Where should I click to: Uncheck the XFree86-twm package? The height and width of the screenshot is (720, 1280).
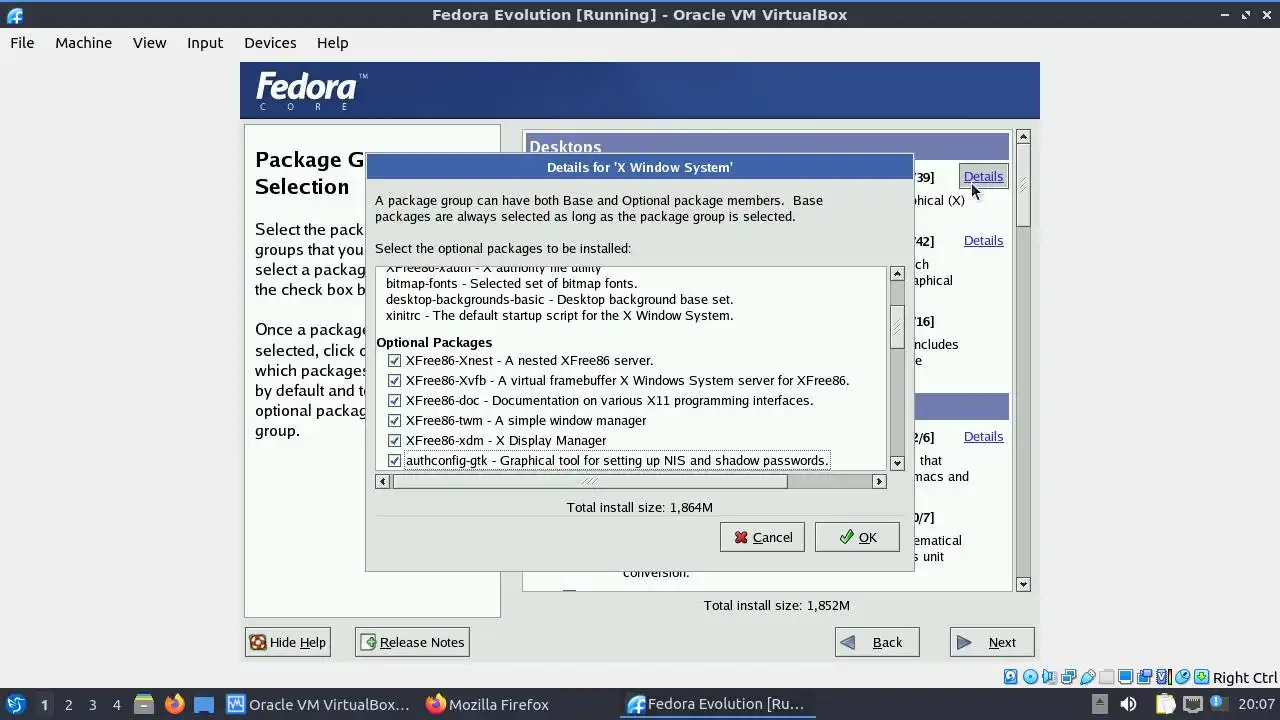pyautogui.click(x=394, y=420)
